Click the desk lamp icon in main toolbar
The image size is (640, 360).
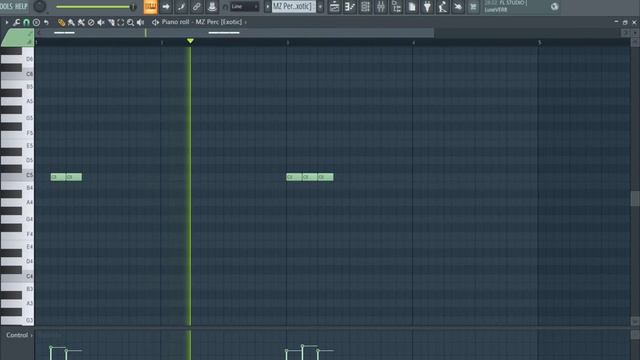pyautogui.click(x=442, y=7)
